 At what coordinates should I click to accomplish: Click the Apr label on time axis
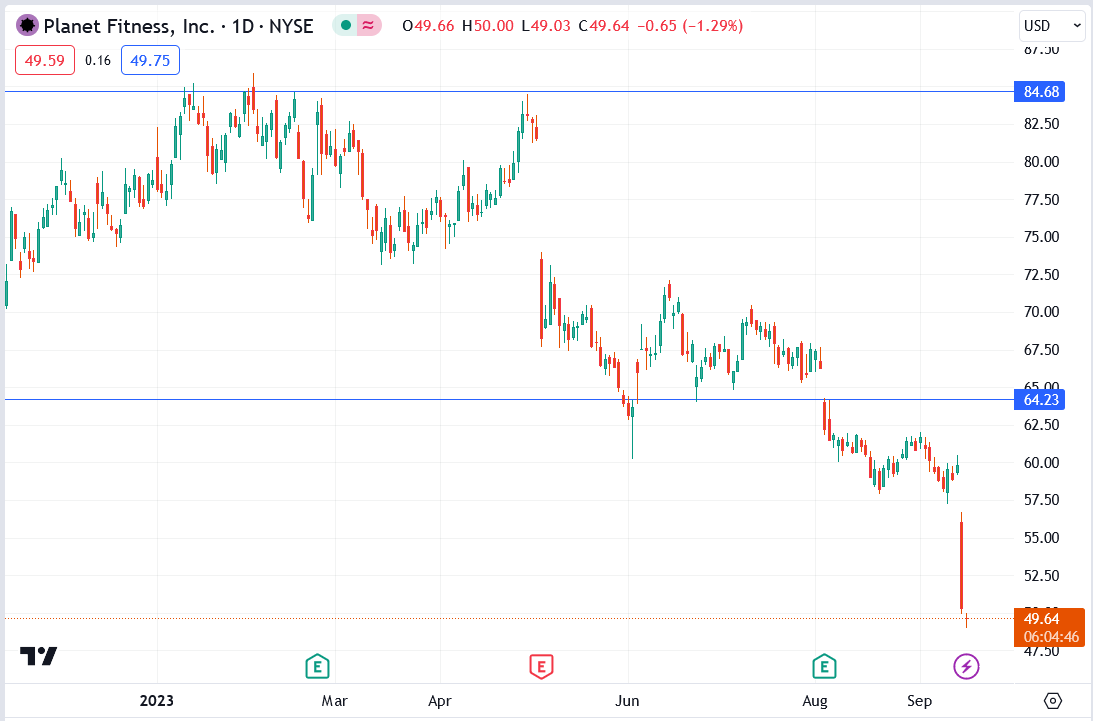[x=440, y=701]
